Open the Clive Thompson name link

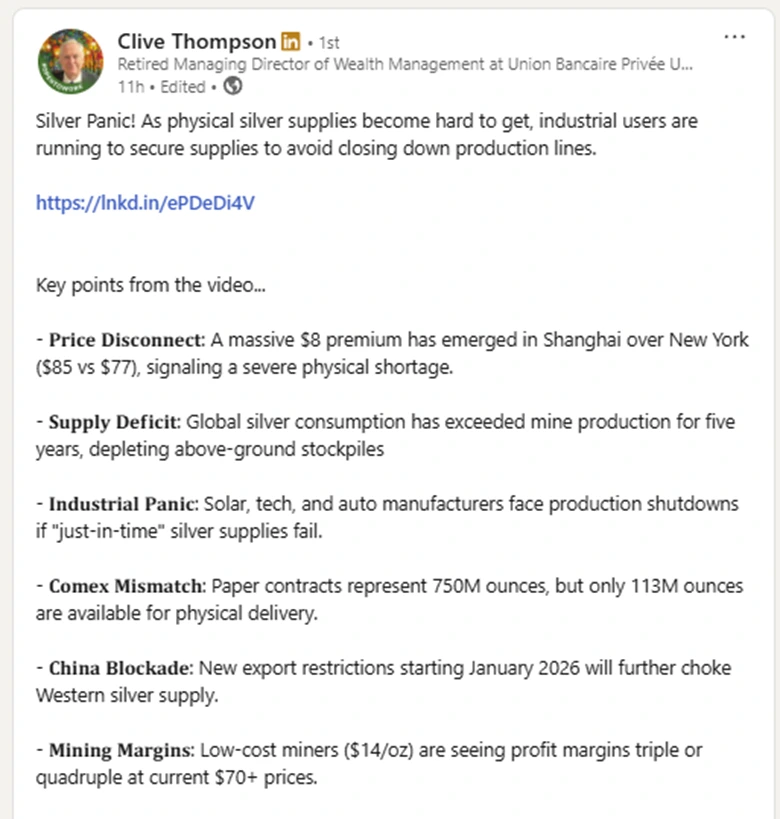pos(196,41)
